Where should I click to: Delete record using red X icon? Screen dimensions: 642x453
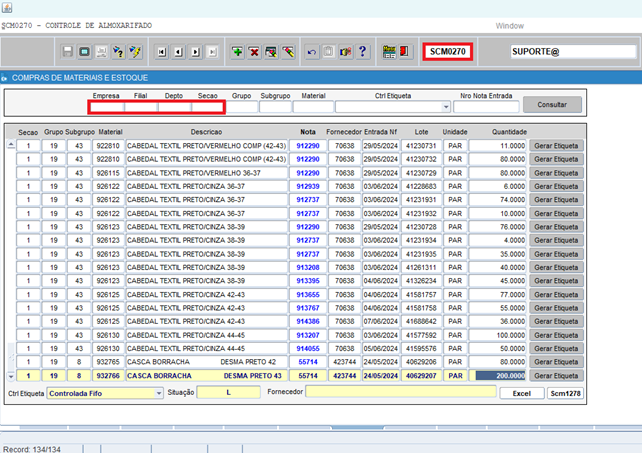[254, 52]
